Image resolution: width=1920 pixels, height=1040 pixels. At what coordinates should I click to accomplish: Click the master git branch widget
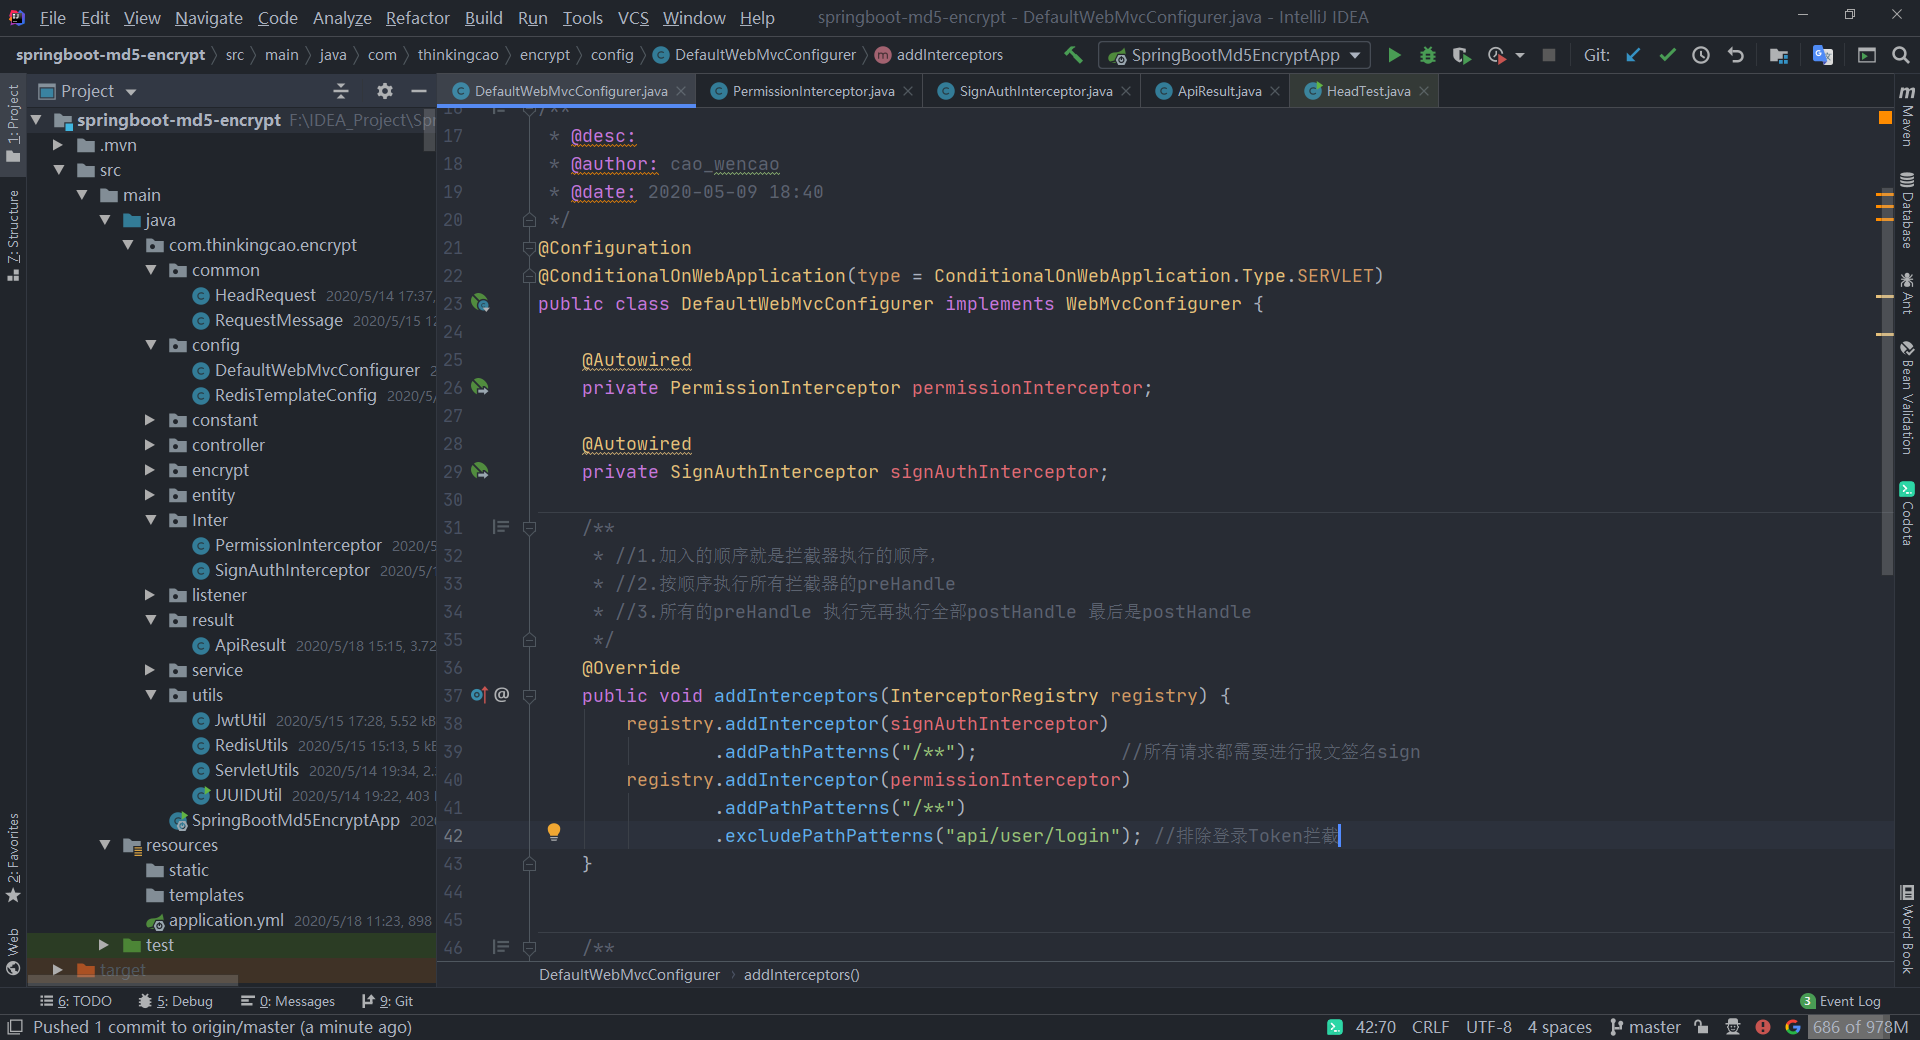pos(1645,1027)
